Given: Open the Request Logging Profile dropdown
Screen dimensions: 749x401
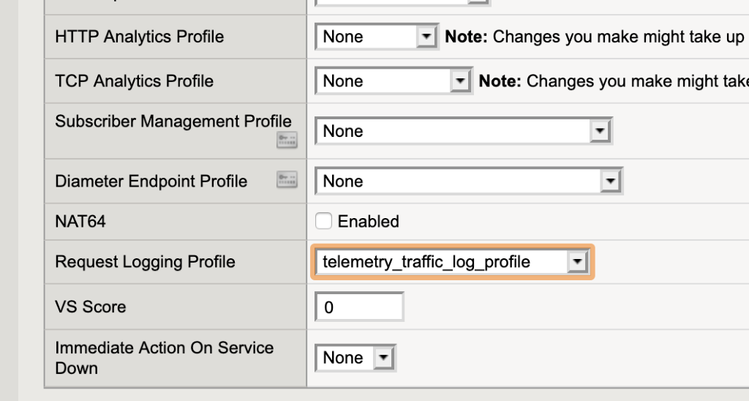Looking at the screenshot, I should [x=453, y=262].
